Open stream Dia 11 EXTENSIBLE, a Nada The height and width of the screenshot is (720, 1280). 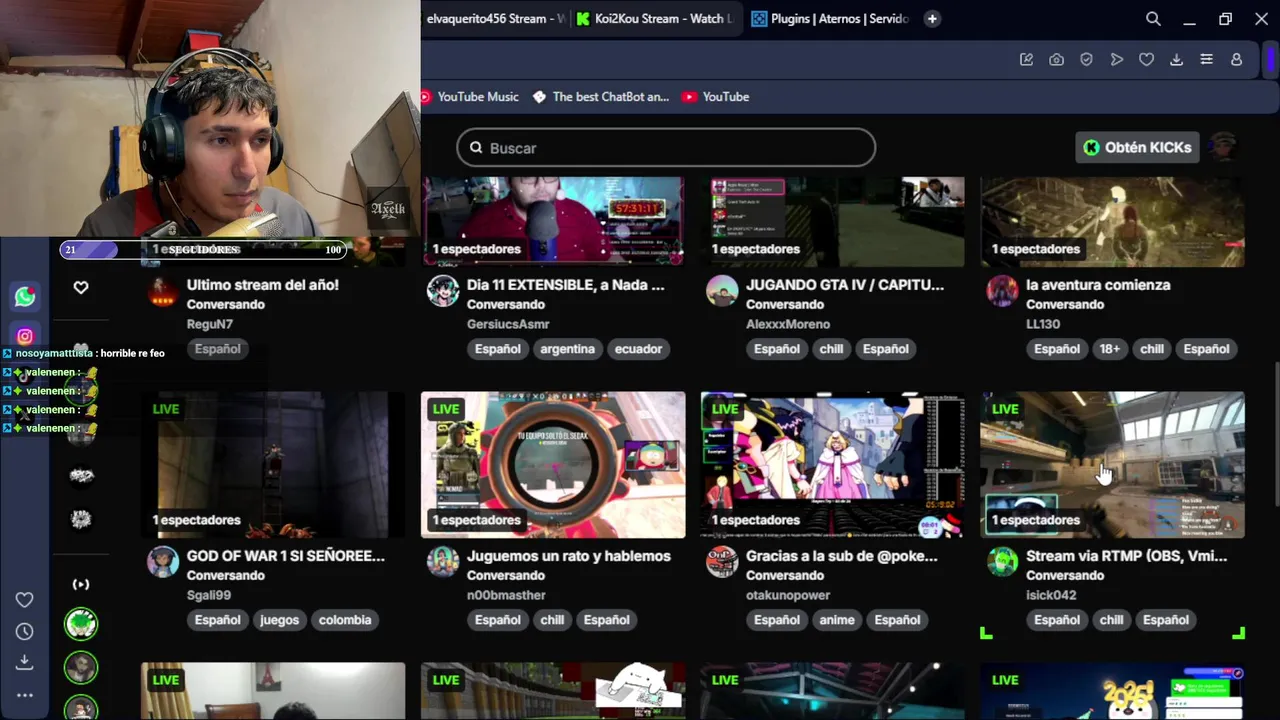(565, 285)
